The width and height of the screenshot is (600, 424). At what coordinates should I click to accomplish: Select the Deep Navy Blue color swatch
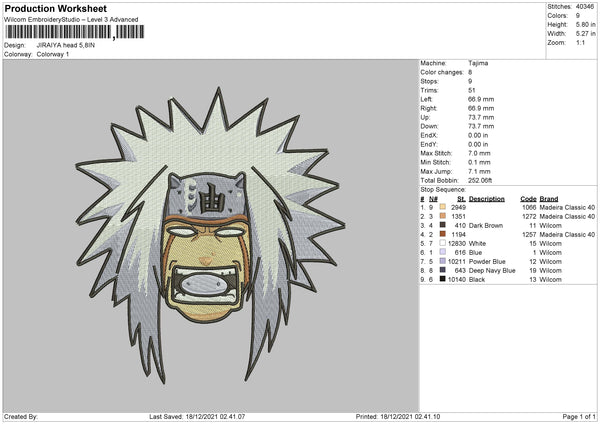coord(442,270)
